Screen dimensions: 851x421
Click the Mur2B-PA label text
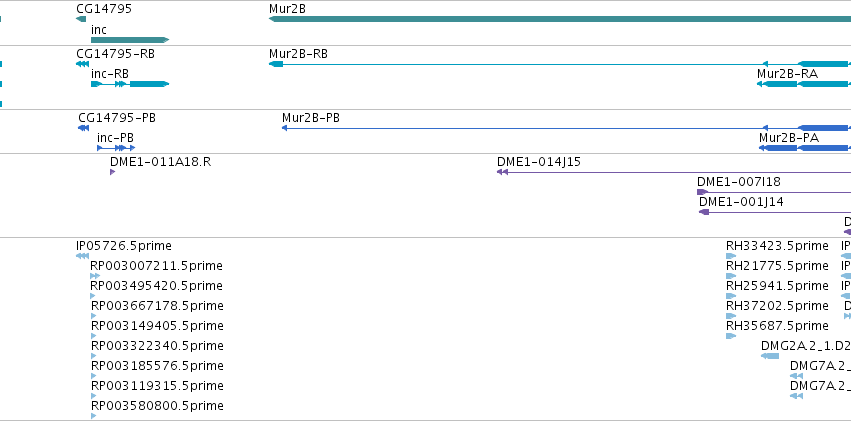coord(789,138)
